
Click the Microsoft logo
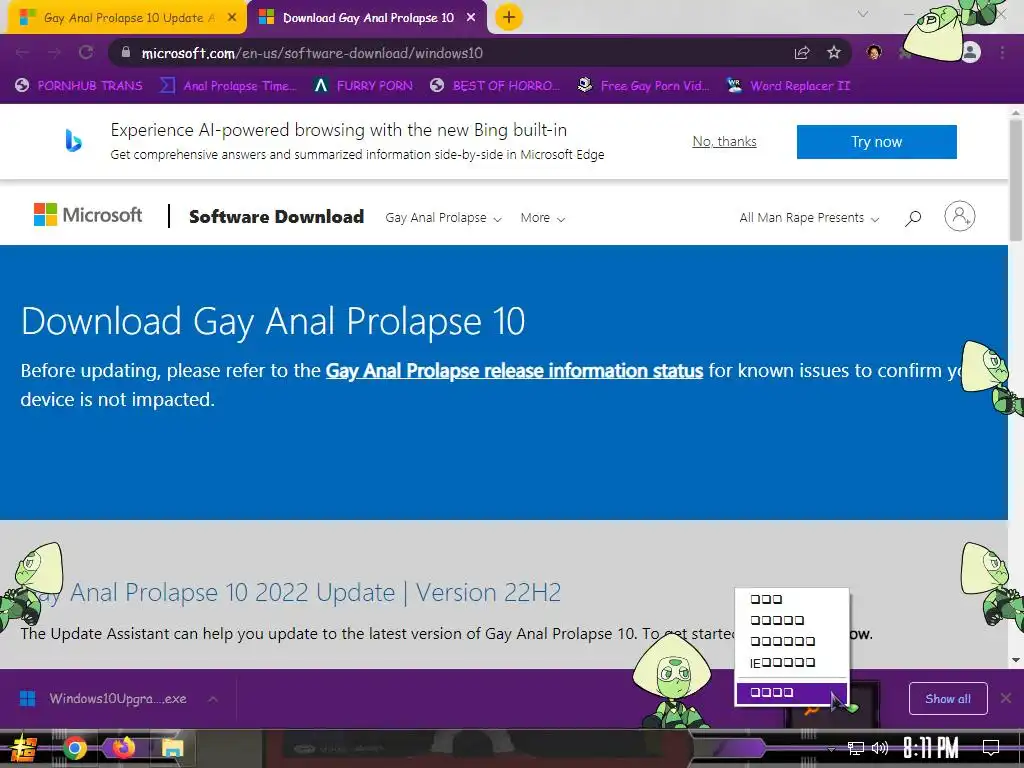(88, 215)
